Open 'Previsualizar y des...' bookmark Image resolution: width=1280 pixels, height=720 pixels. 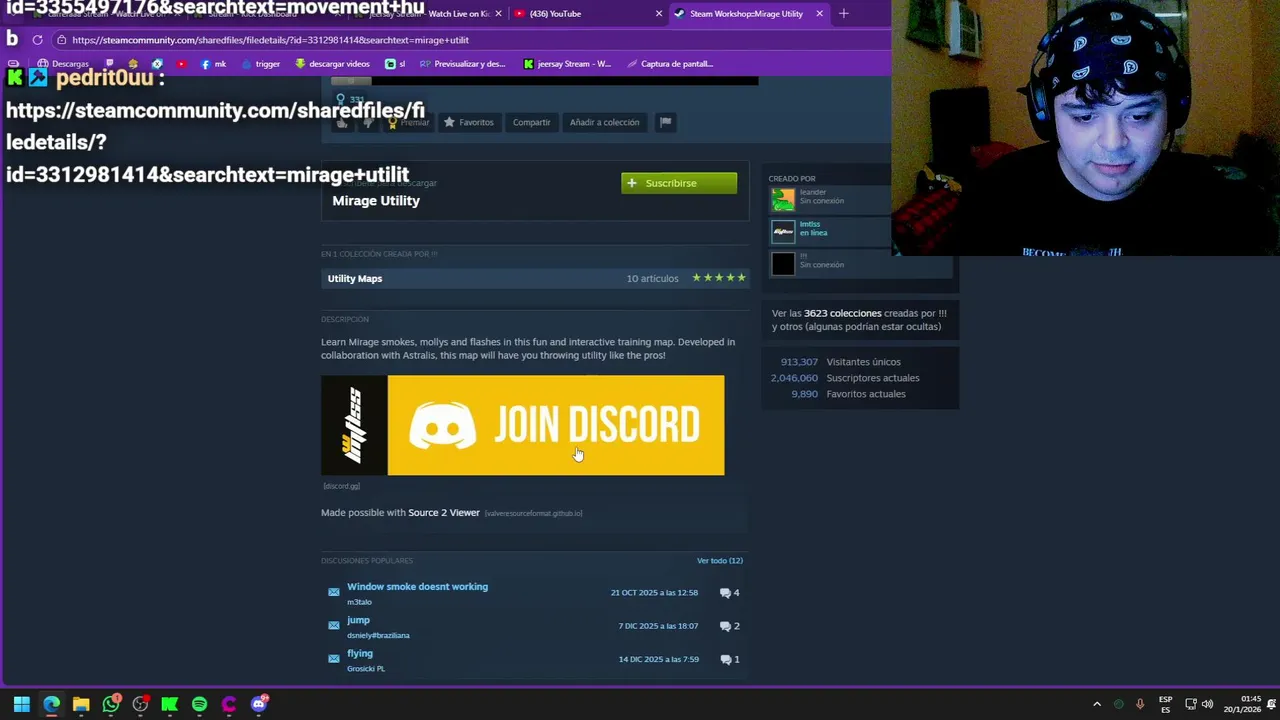tap(463, 64)
